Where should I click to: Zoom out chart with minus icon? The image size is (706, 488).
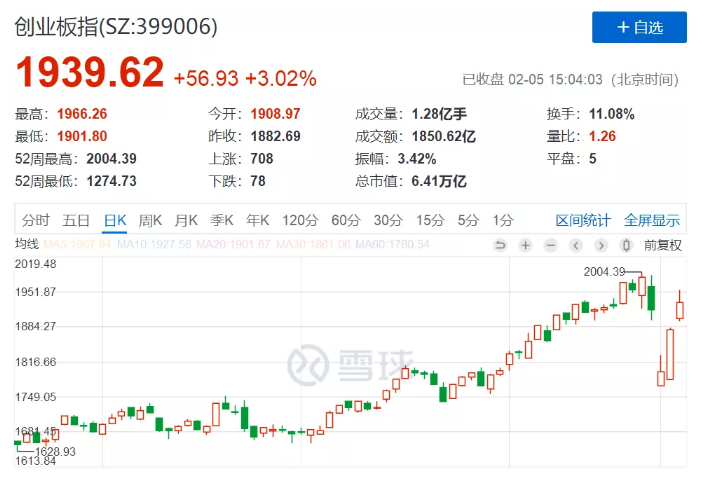tap(550, 245)
